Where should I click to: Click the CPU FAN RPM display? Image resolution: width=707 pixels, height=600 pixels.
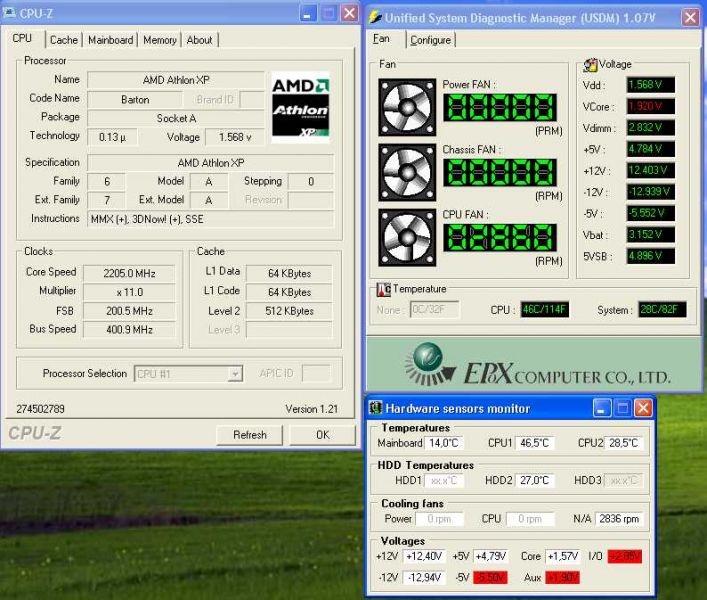tap(500, 238)
